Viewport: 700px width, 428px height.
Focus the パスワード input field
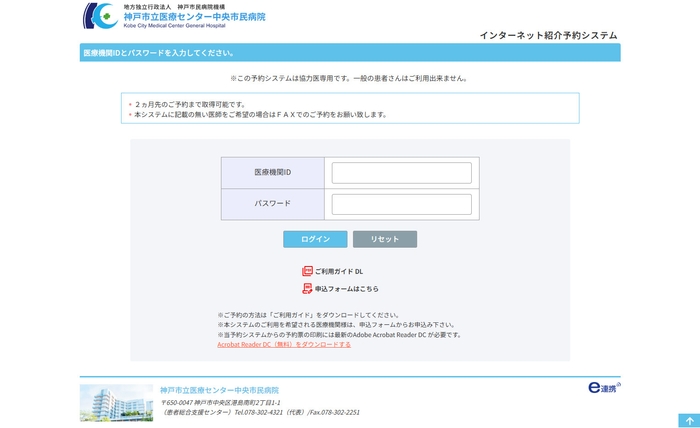point(401,204)
